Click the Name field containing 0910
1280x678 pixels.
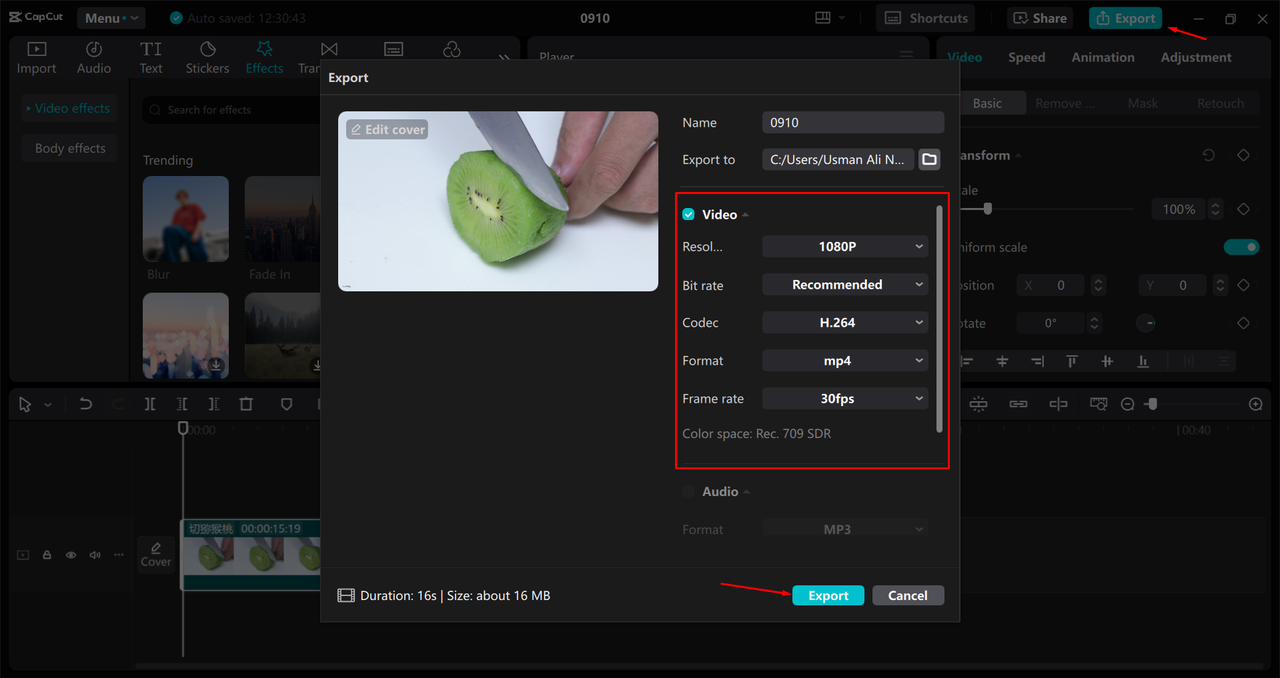click(x=853, y=122)
